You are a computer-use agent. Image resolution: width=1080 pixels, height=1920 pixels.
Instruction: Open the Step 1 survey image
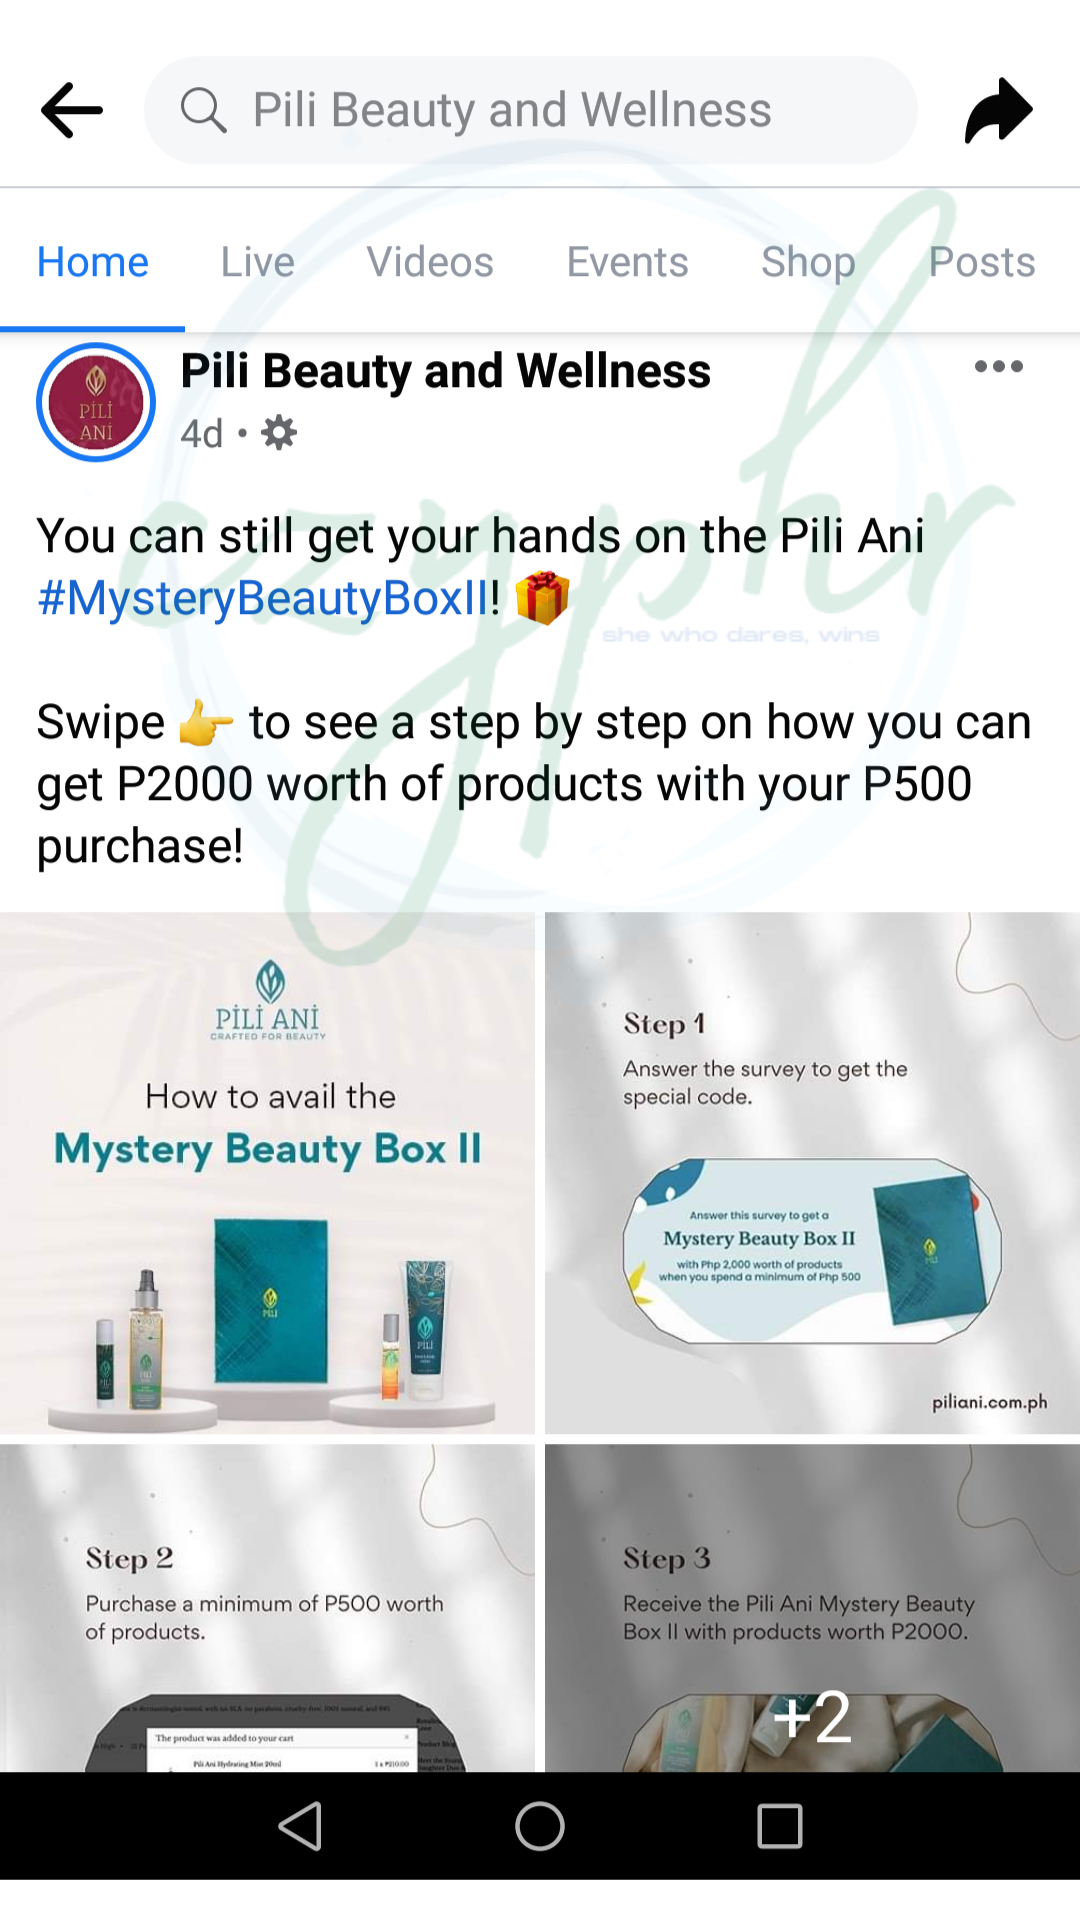click(x=812, y=1172)
